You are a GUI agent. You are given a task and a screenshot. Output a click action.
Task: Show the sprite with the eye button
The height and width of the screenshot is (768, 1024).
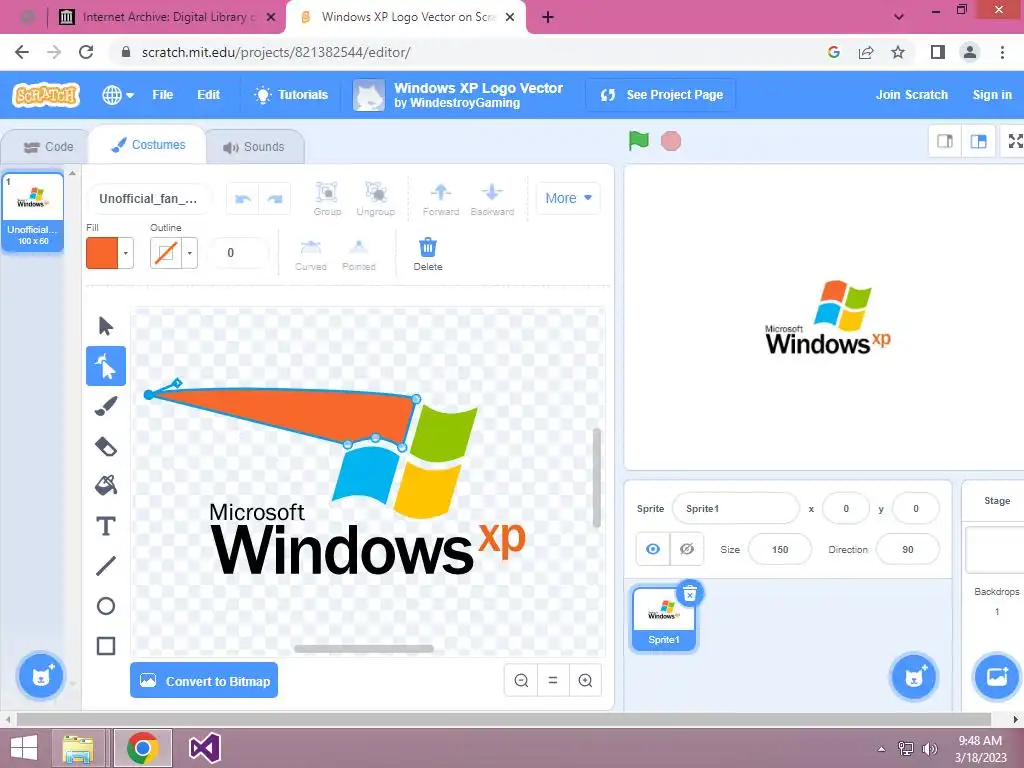point(653,549)
